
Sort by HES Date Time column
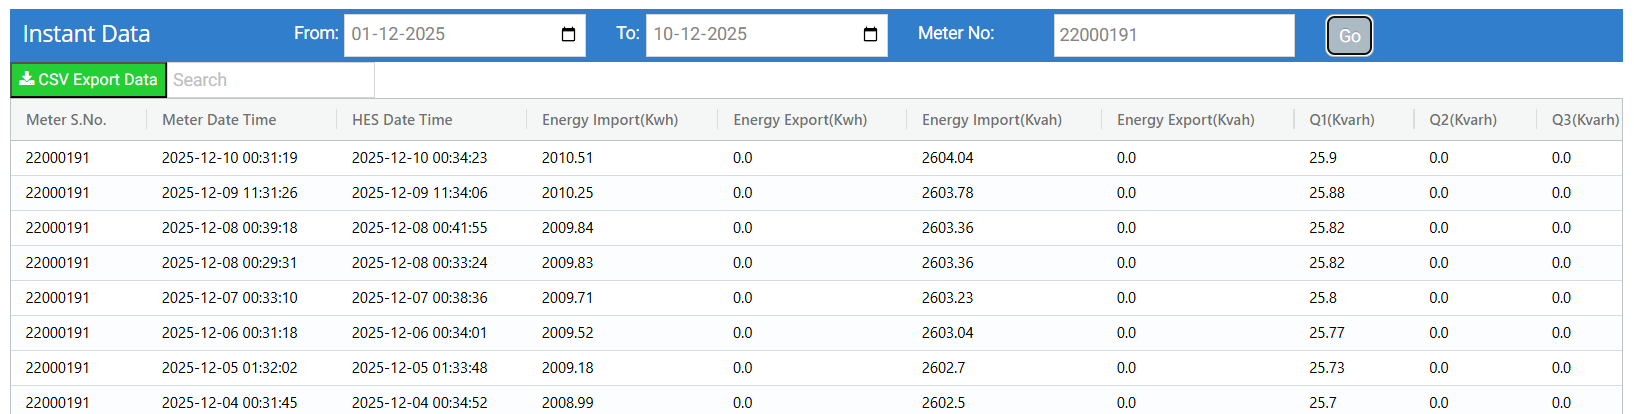(402, 120)
